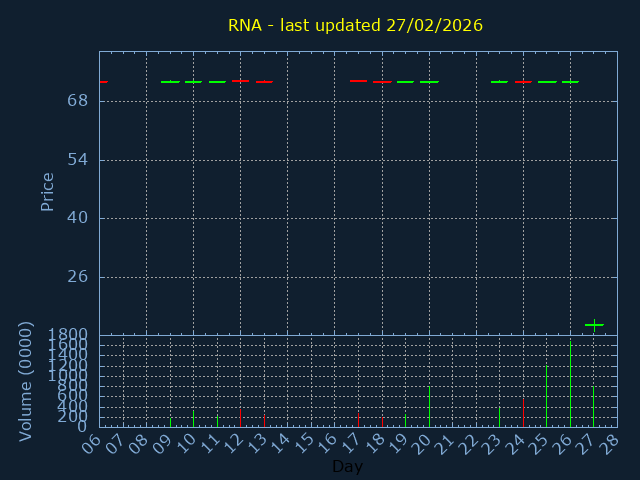Click the green volume bar on day 25

(x=546, y=396)
